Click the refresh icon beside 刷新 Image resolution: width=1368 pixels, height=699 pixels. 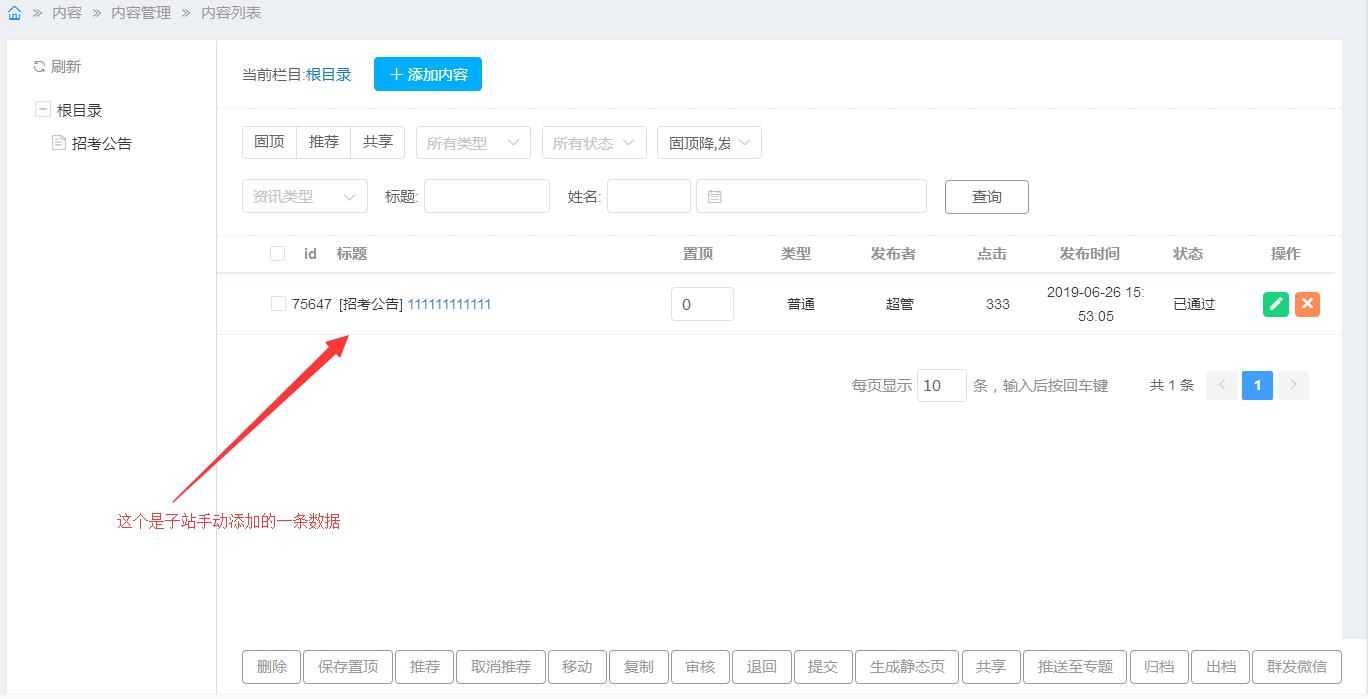[40, 67]
